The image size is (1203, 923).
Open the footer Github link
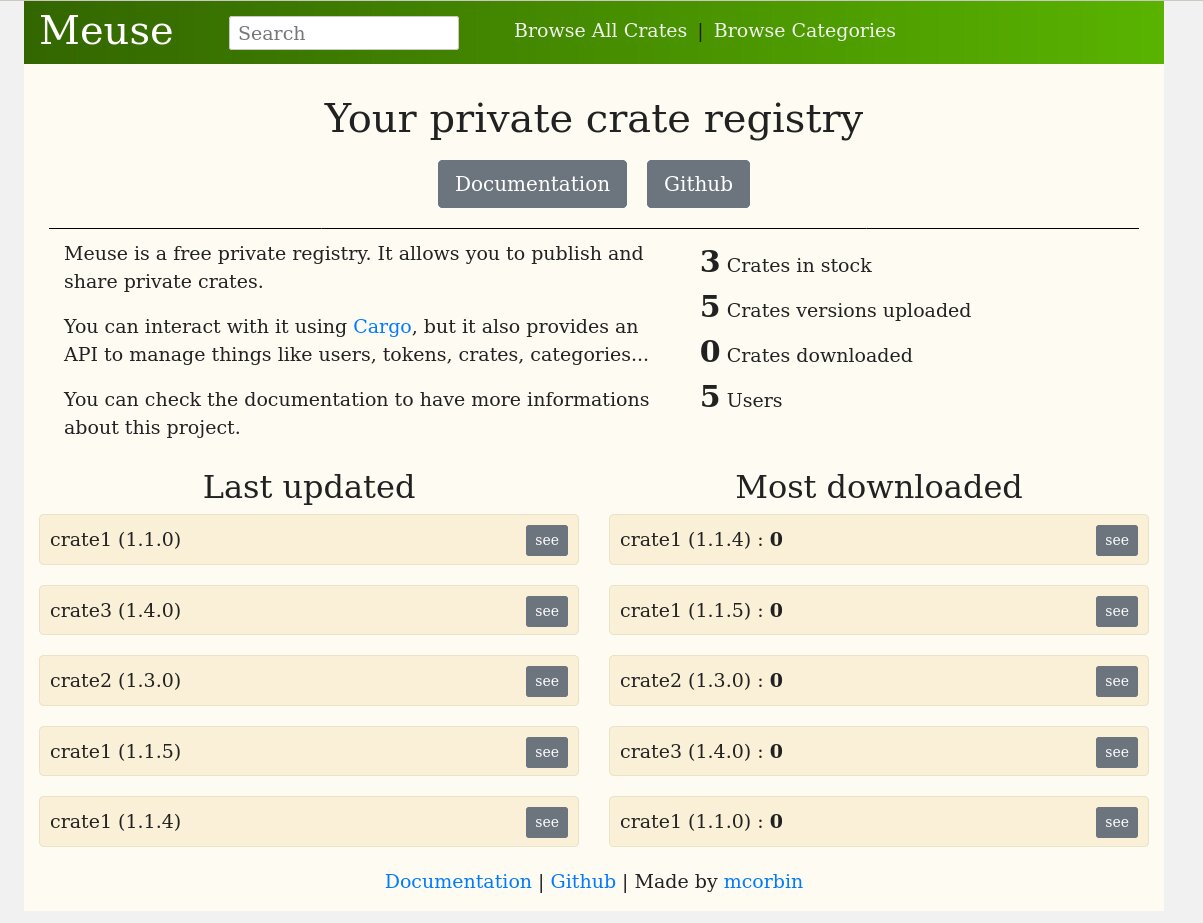pos(583,882)
